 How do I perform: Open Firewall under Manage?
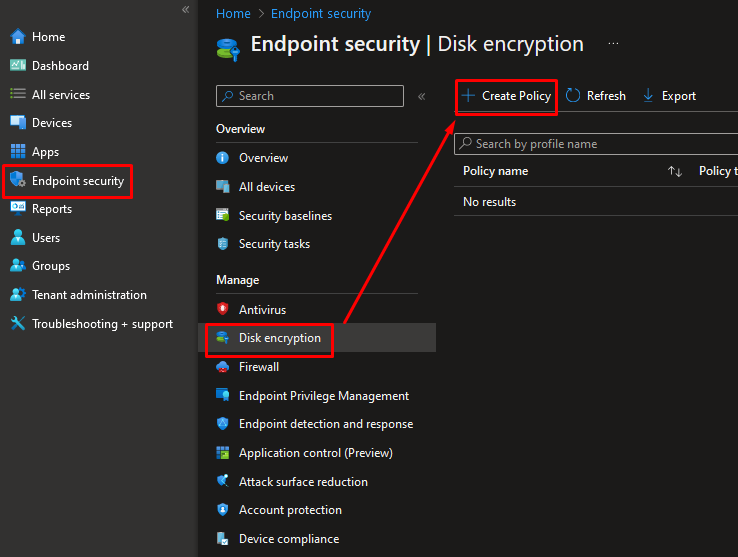point(259,367)
